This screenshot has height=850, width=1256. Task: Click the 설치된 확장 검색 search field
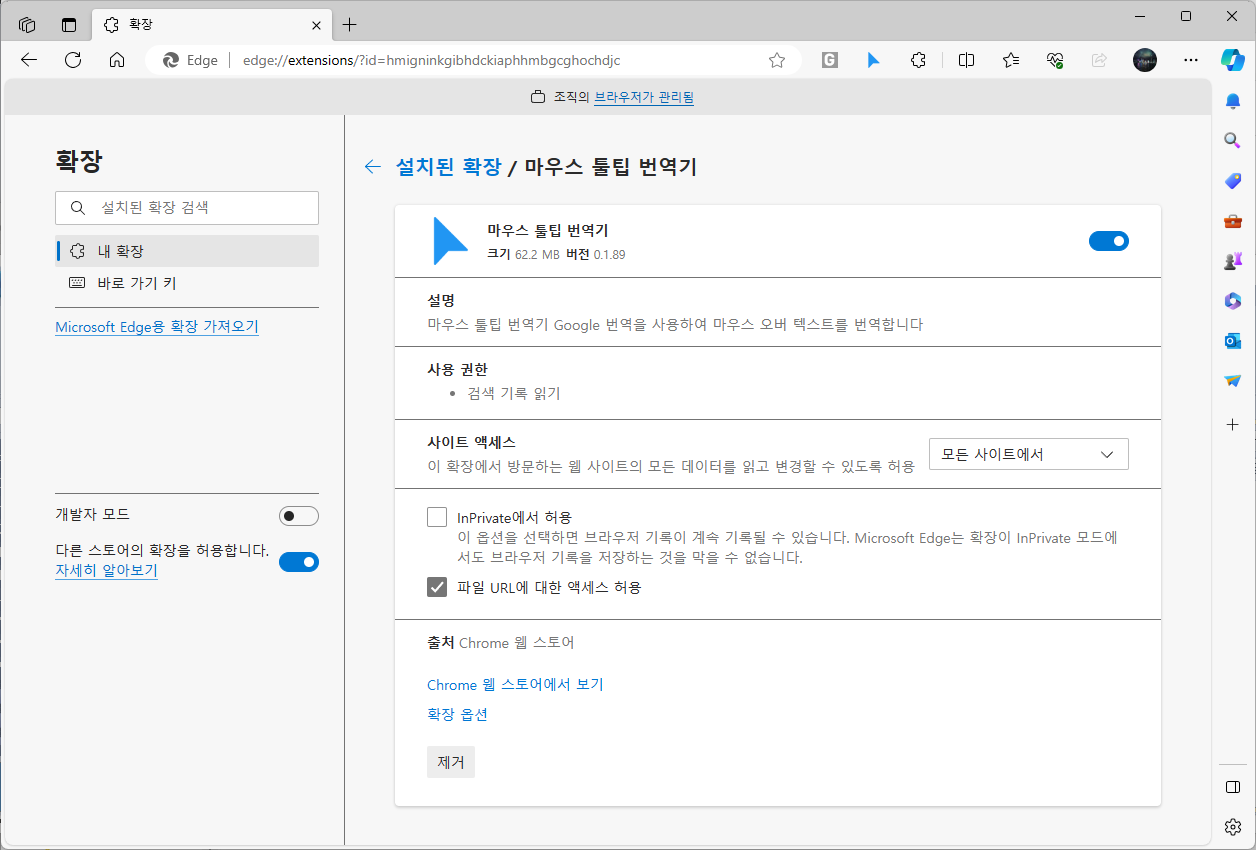(x=187, y=208)
